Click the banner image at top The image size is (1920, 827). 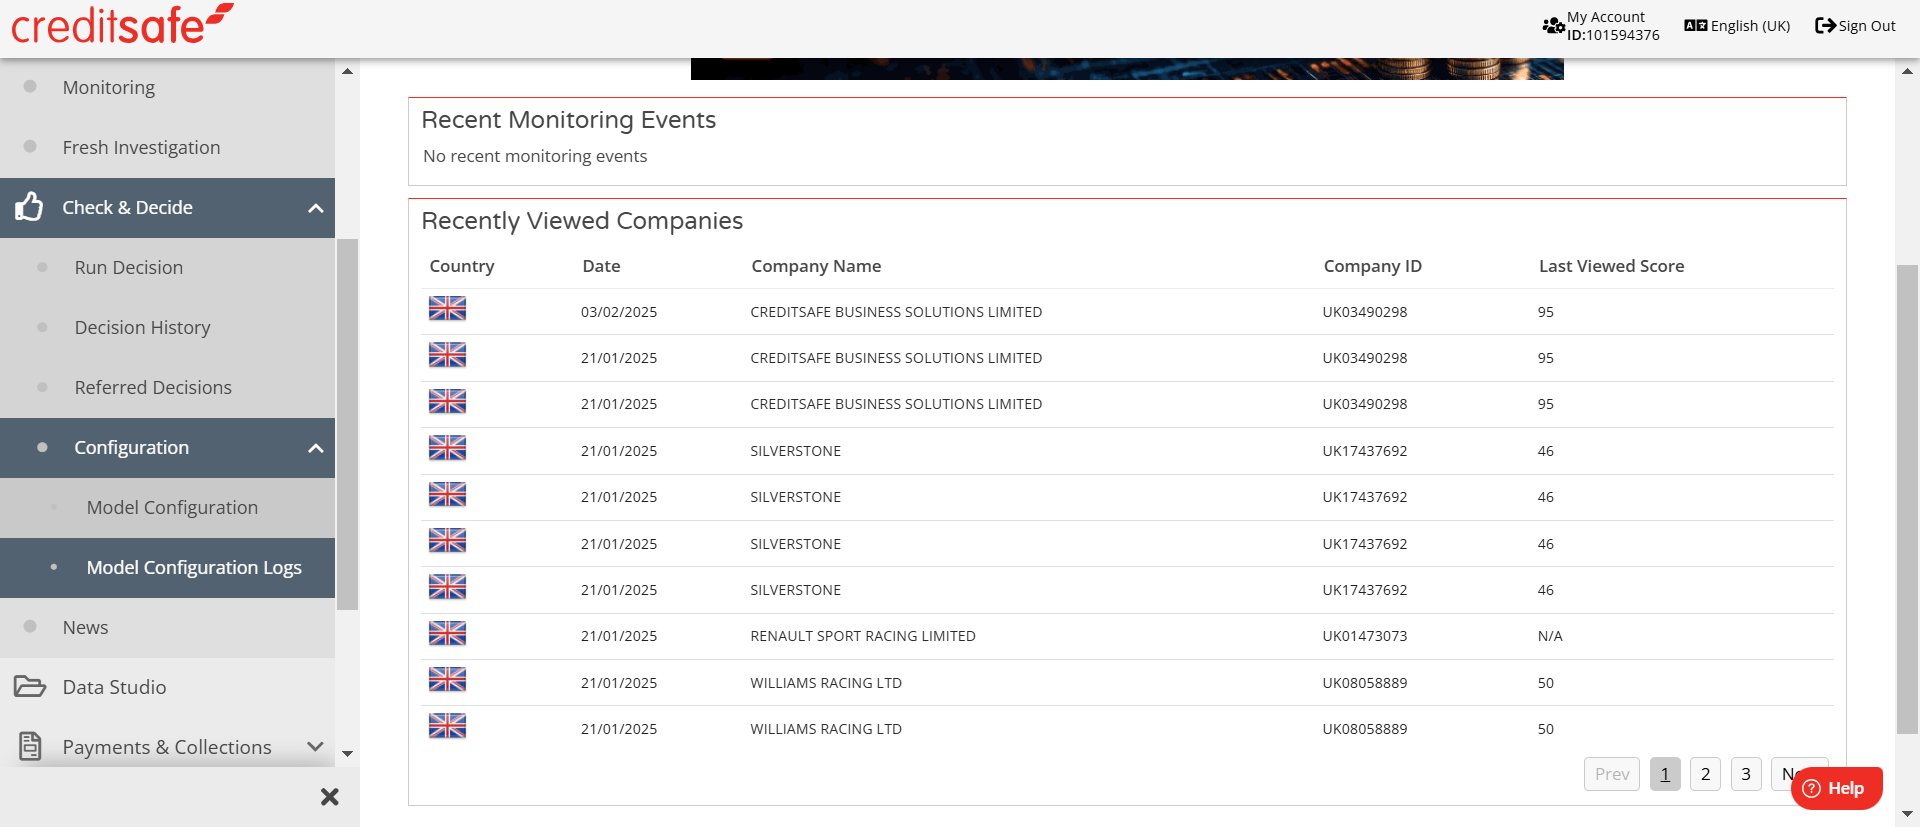pos(1127,69)
